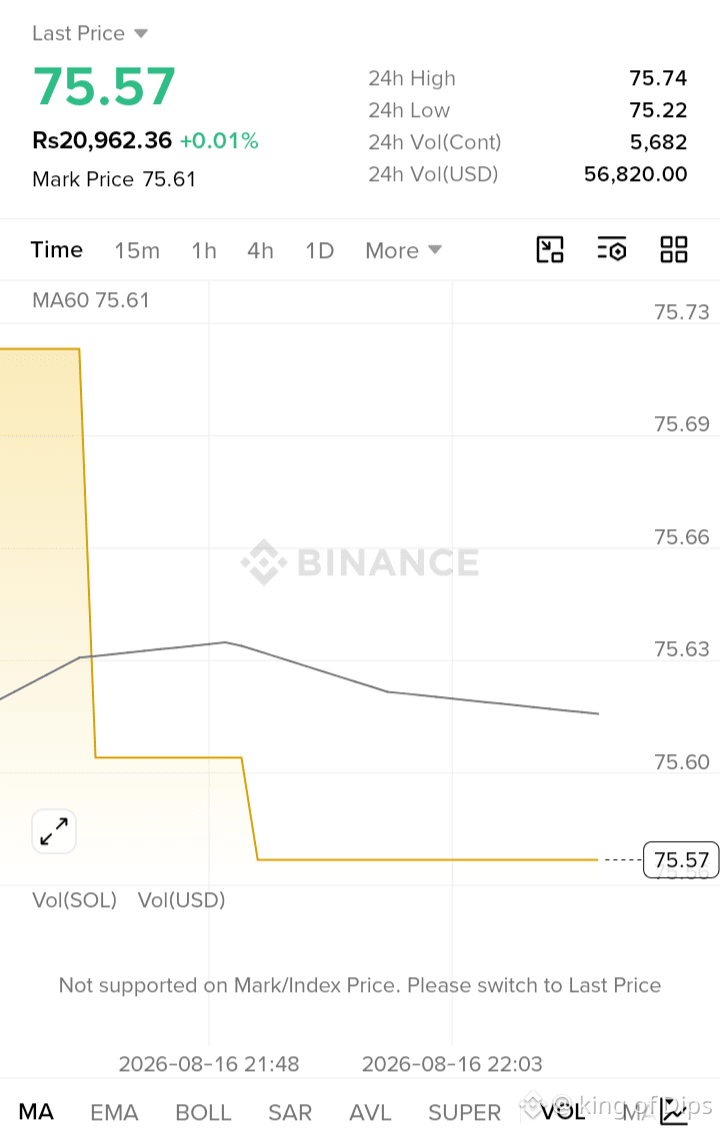Click the Binance logo watermark

[360, 562]
